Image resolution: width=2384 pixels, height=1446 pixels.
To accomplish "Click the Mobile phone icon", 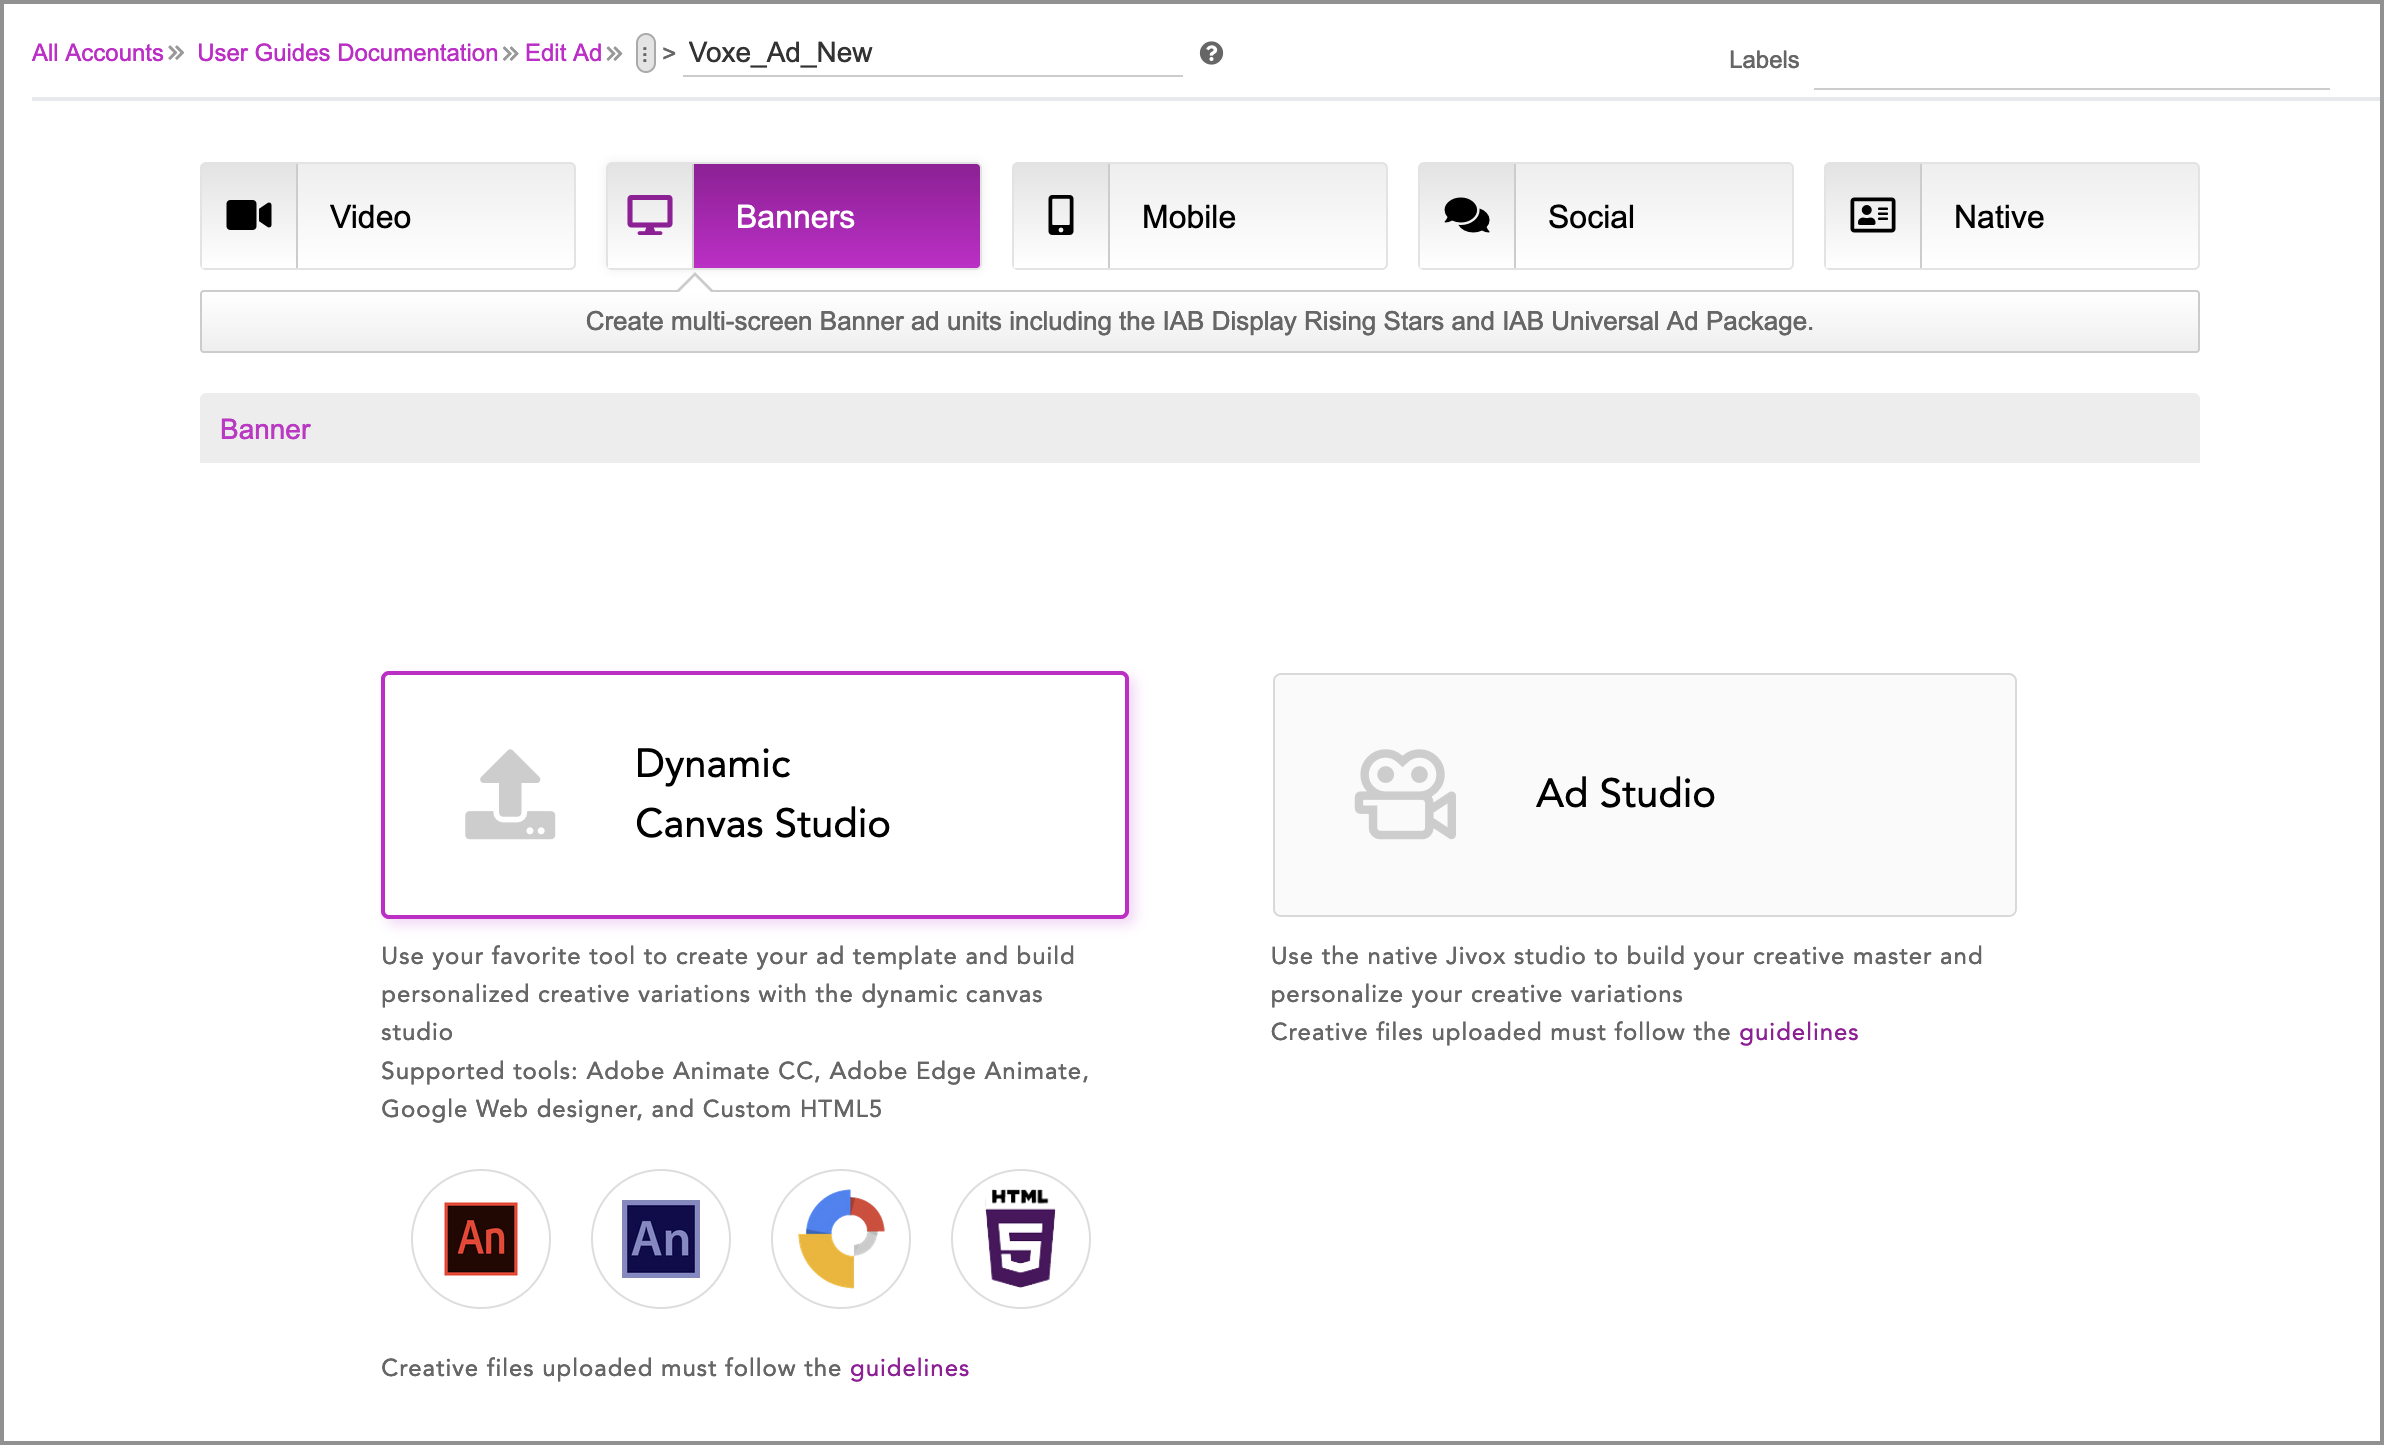I will pyautogui.click(x=1060, y=216).
